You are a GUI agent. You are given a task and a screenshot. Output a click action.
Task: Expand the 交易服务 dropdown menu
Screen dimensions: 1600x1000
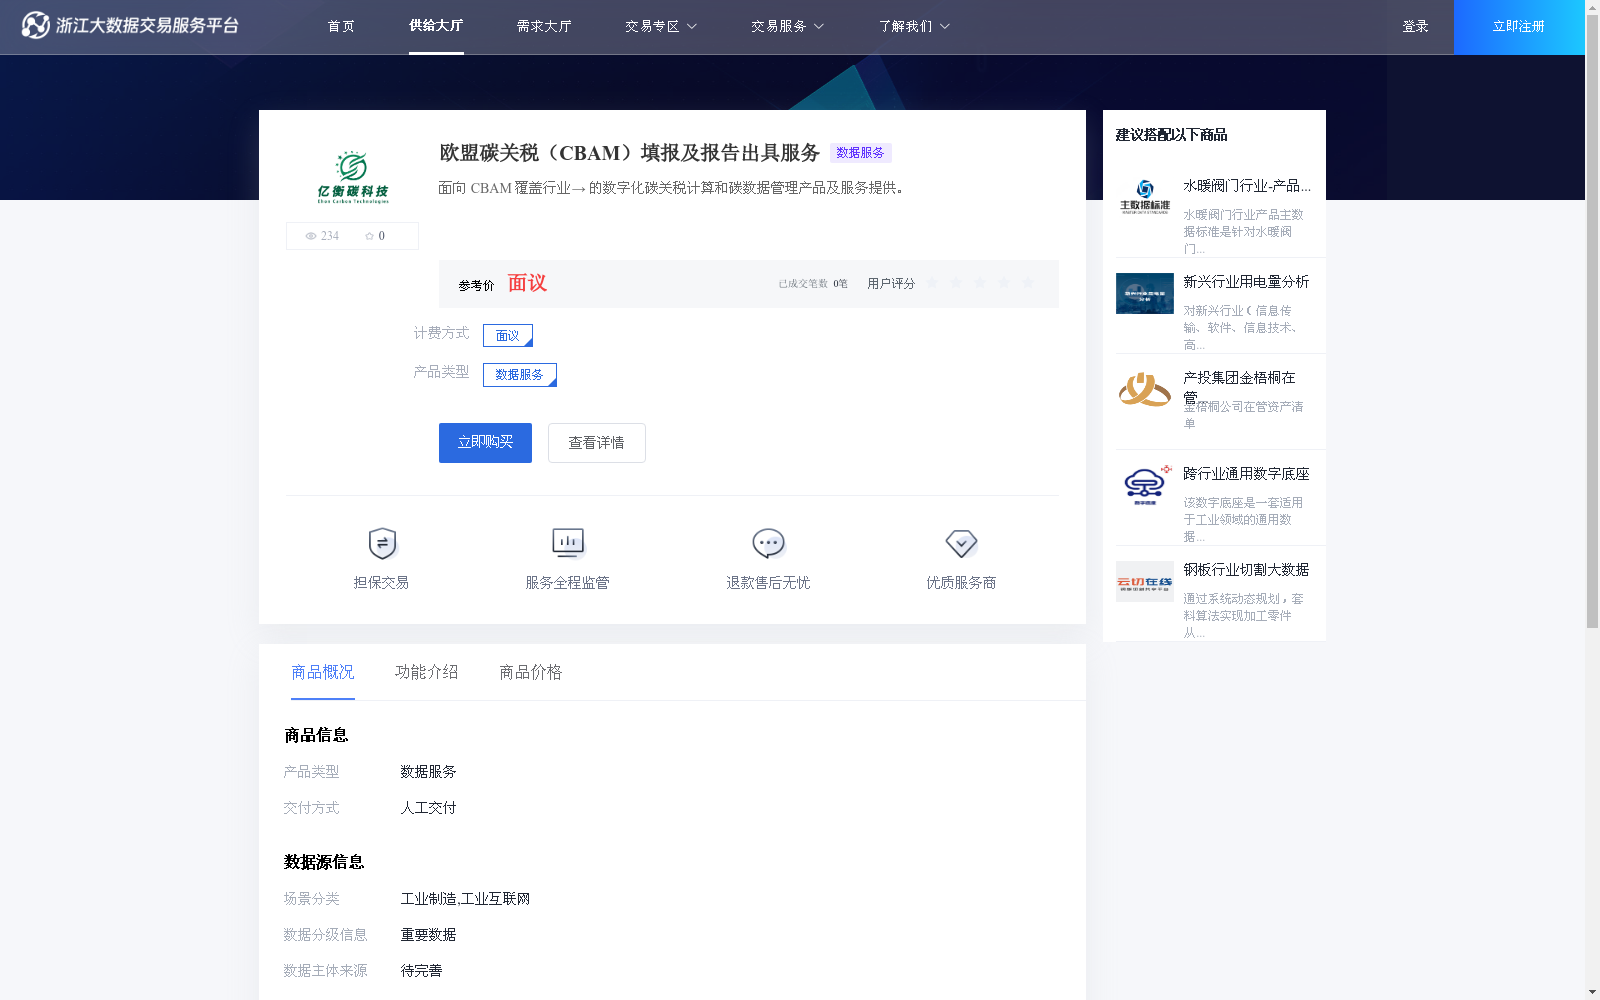click(x=787, y=26)
